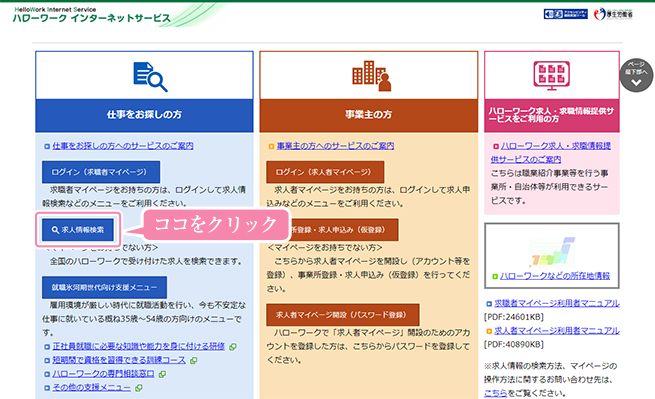This screenshot has width=655, height=399.
Task: Click the [PDF:40890KB] size label
Action: (x=513, y=345)
